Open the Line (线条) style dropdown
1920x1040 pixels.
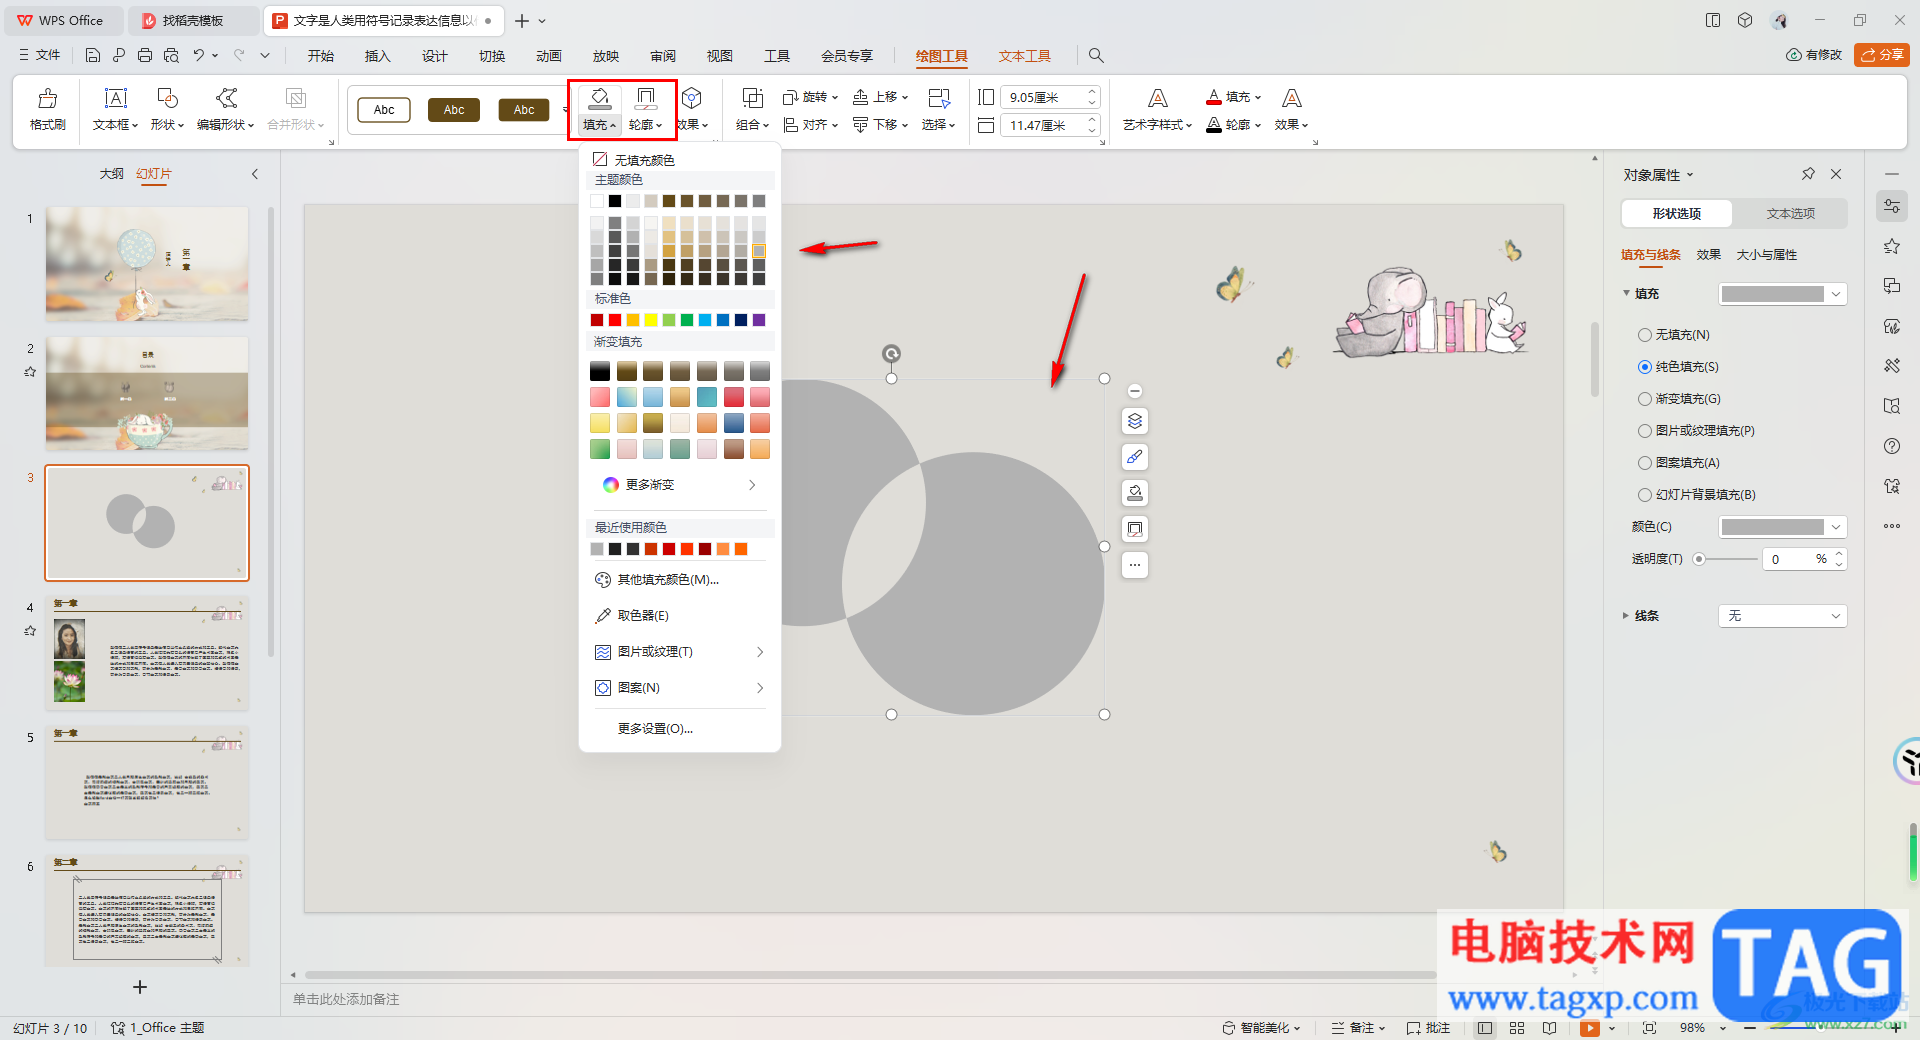[1782, 616]
